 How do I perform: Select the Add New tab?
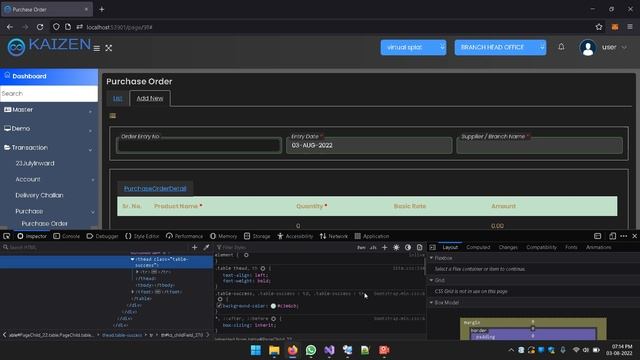click(150, 98)
